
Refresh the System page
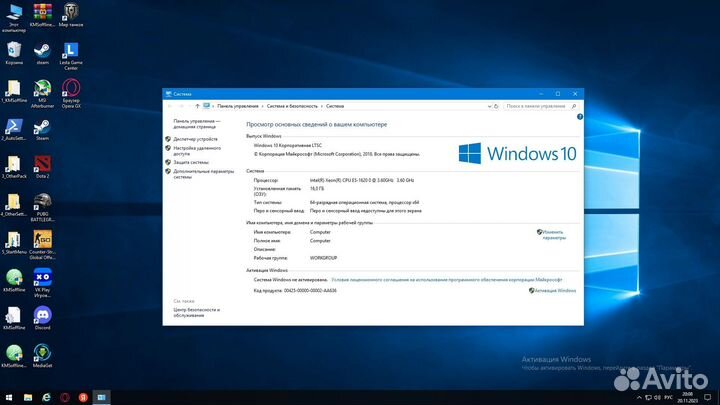(496, 106)
